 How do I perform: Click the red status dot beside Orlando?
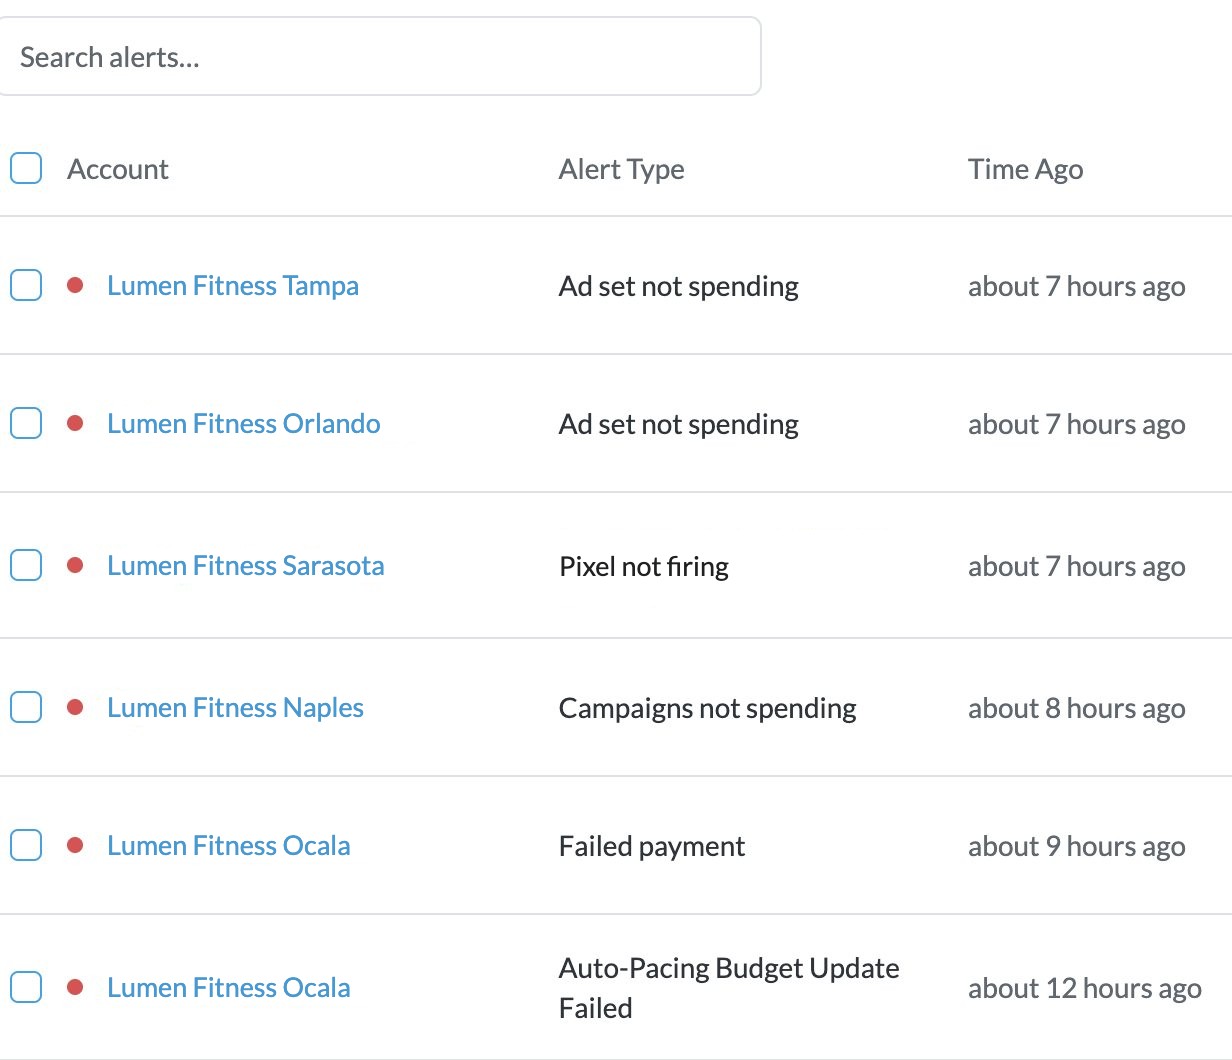(75, 423)
